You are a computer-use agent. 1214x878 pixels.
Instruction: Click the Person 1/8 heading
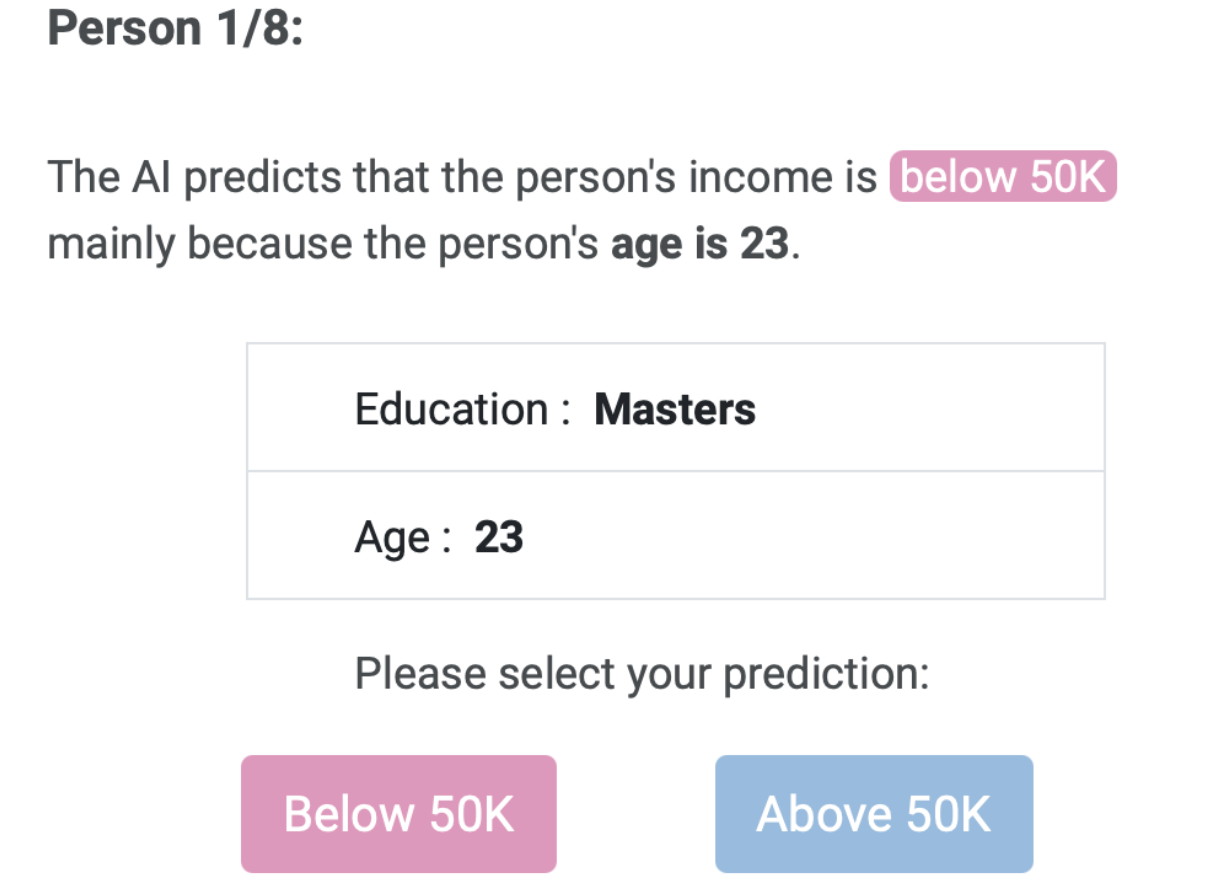tap(174, 28)
